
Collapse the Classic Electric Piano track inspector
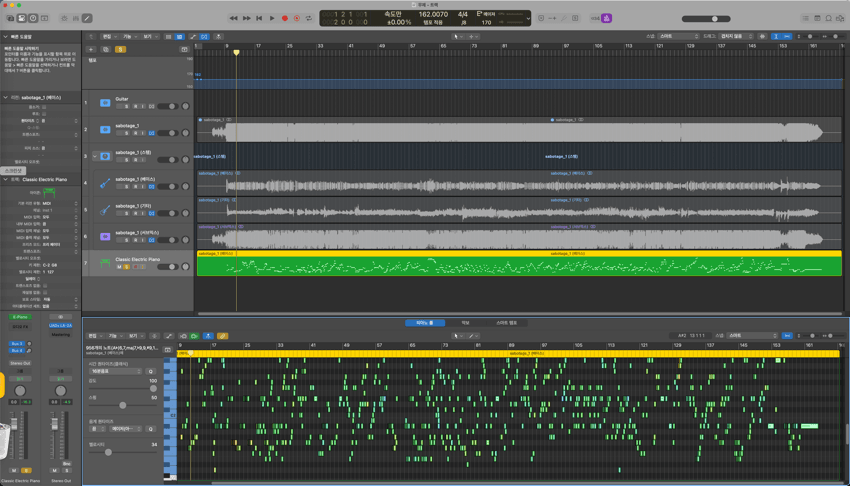[5, 180]
